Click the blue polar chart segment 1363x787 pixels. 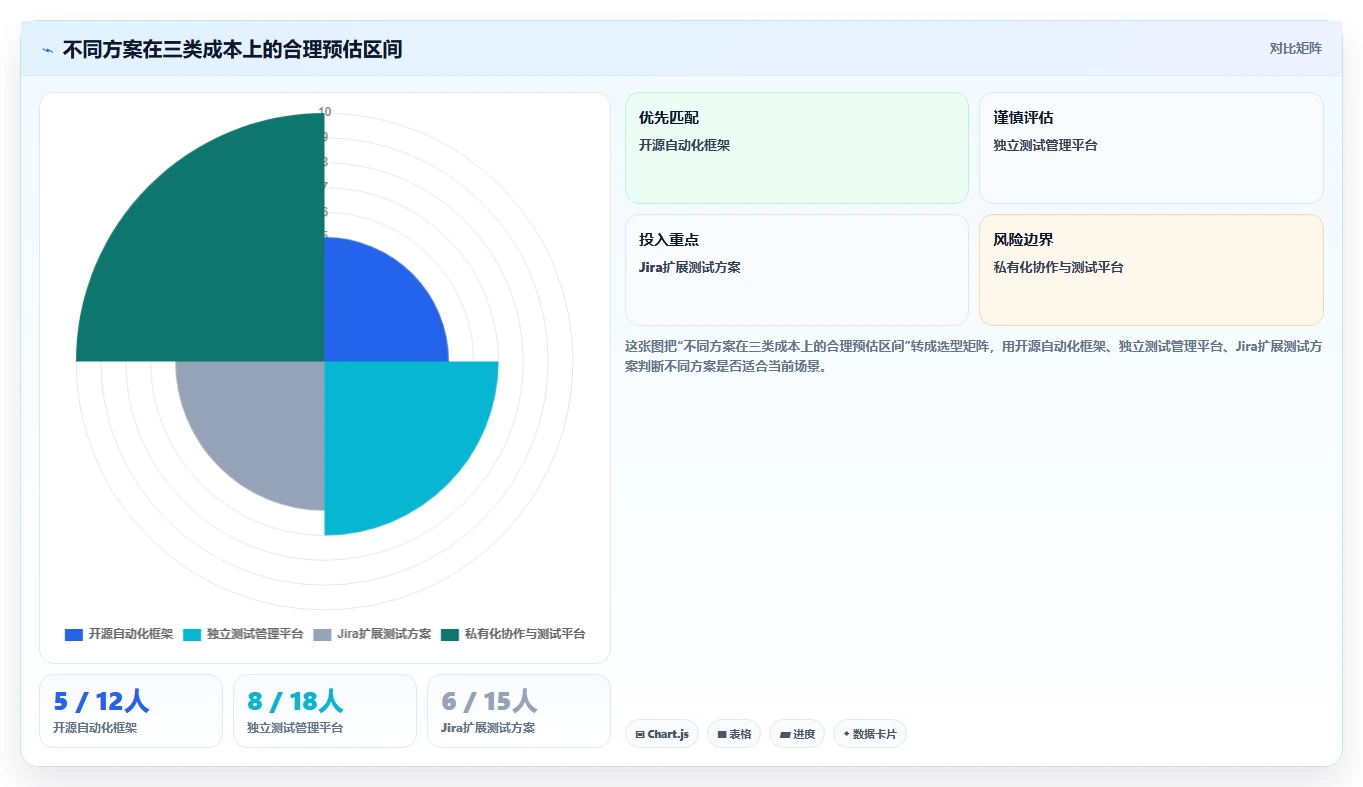click(375, 310)
